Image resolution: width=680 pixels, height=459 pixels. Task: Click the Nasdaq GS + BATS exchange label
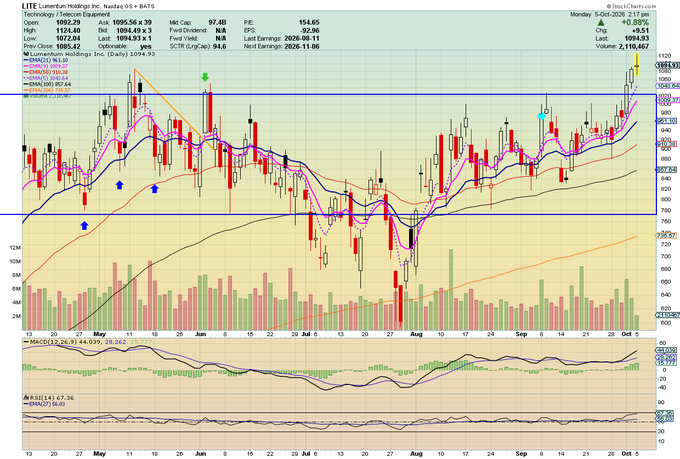[129, 7]
